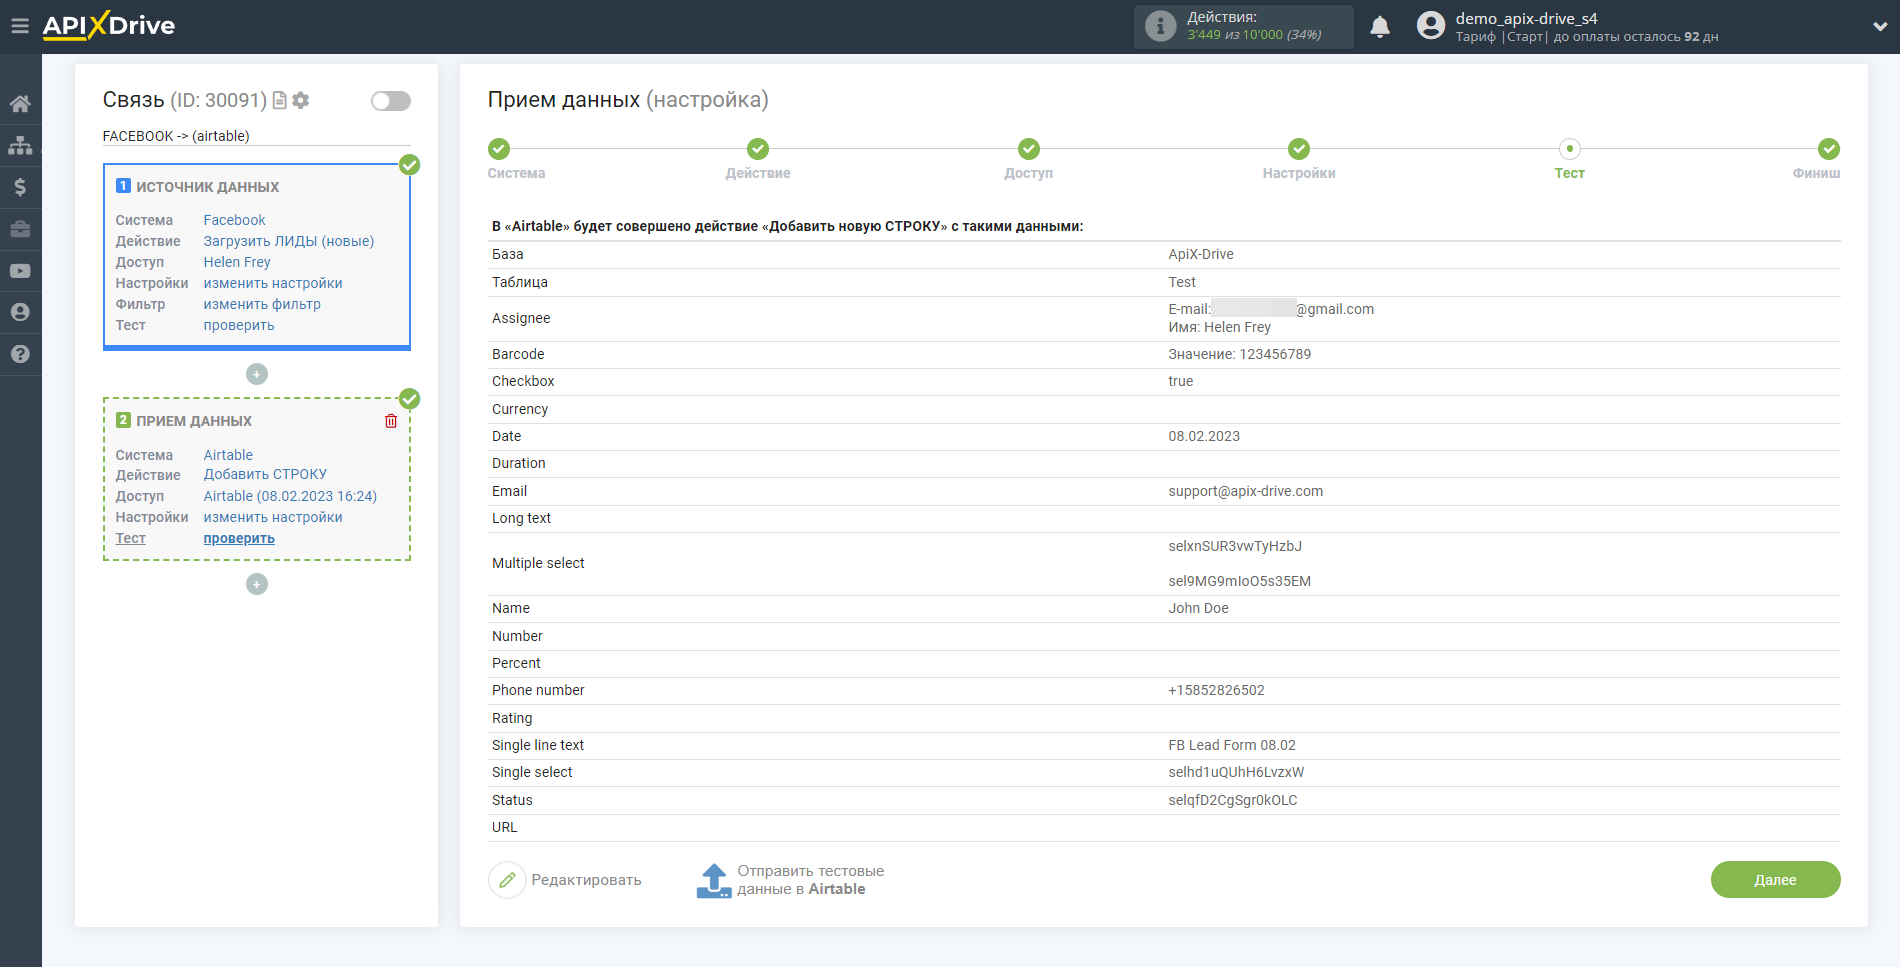The width and height of the screenshot is (1900, 967).
Task: Click Airtable (08.02.2023 16:24) access link
Action: pyautogui.click(x=290, y=496)
